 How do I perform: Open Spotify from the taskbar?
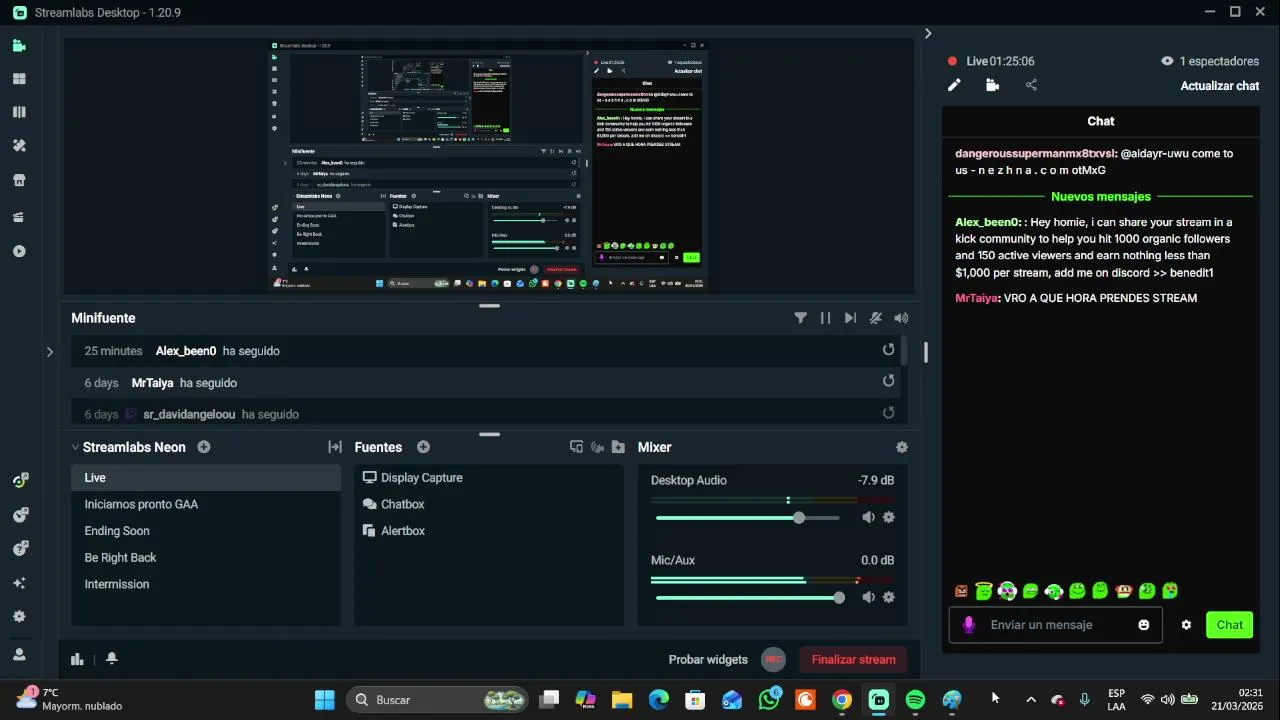coord(915,700)
